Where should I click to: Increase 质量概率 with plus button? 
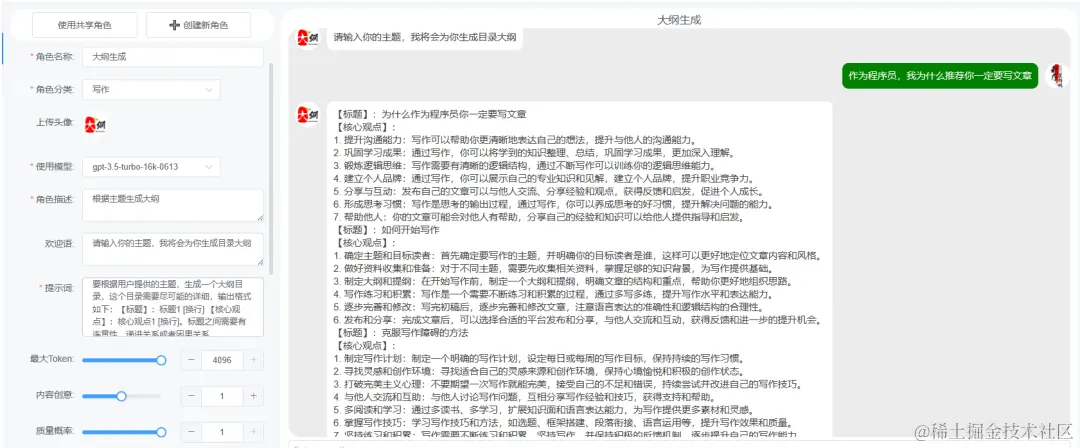coord(253,432)
